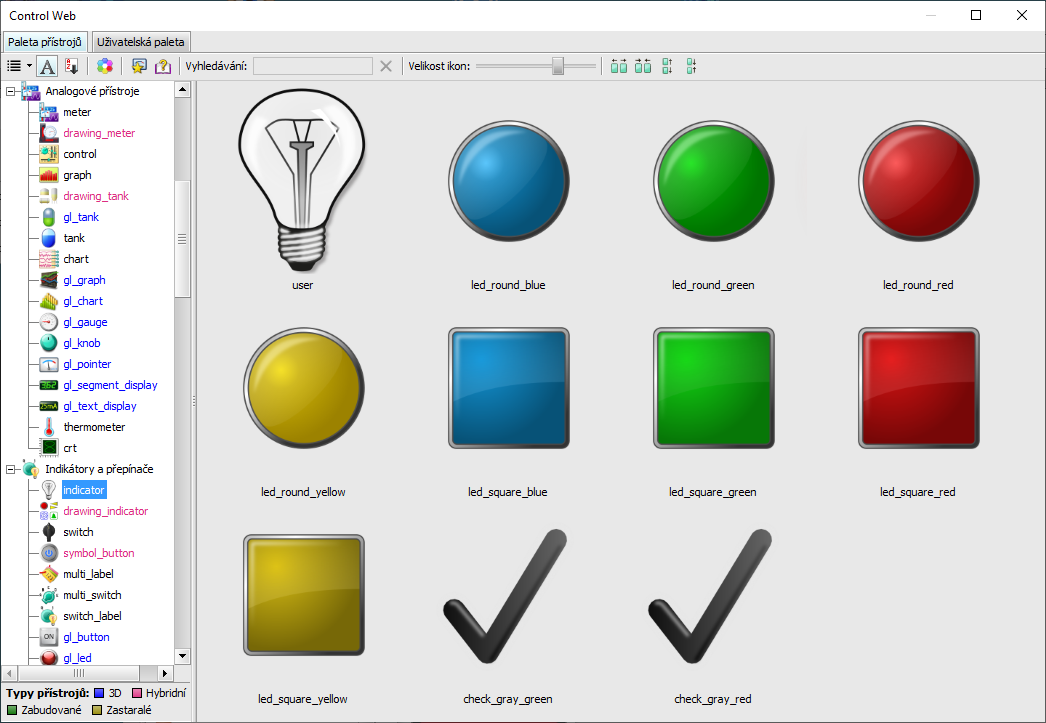Click the Velikost ikon size slider handle
The height and width of the screenshot is (723, 1046).
tap(558, 66)
